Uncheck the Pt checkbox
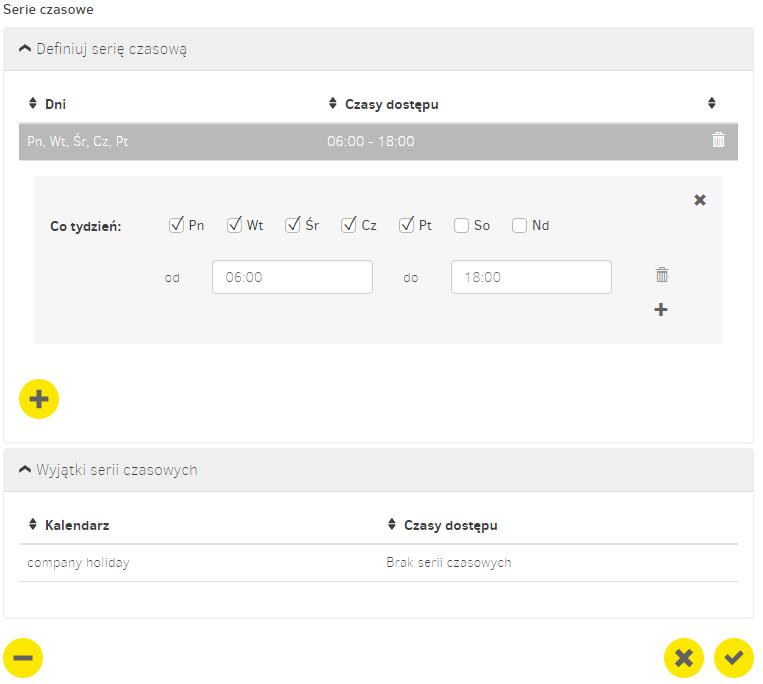This screenshot has height=684, width=763. (406, 225)
